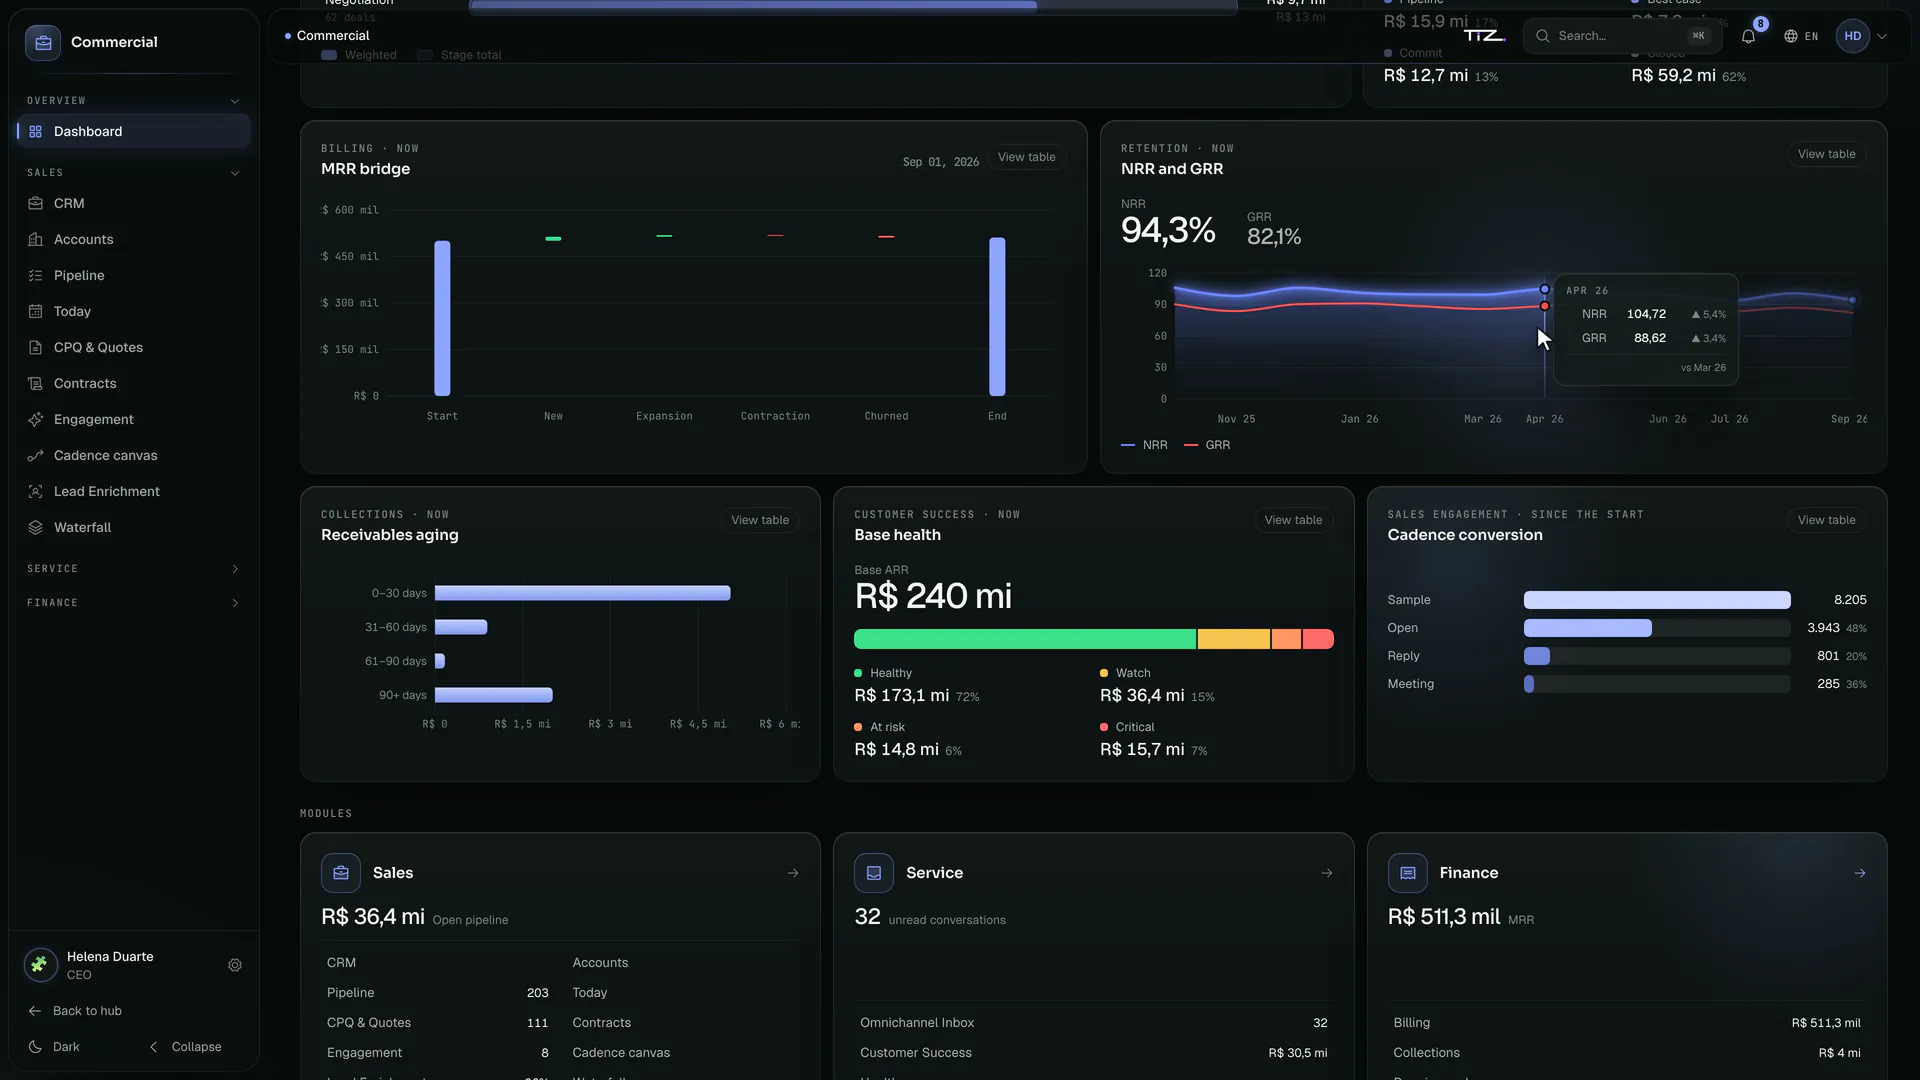Click the Watch yellow bar segment
Viewport: 1920px width, 1080px height.
pyautogui.click(x=1234, y=639)
